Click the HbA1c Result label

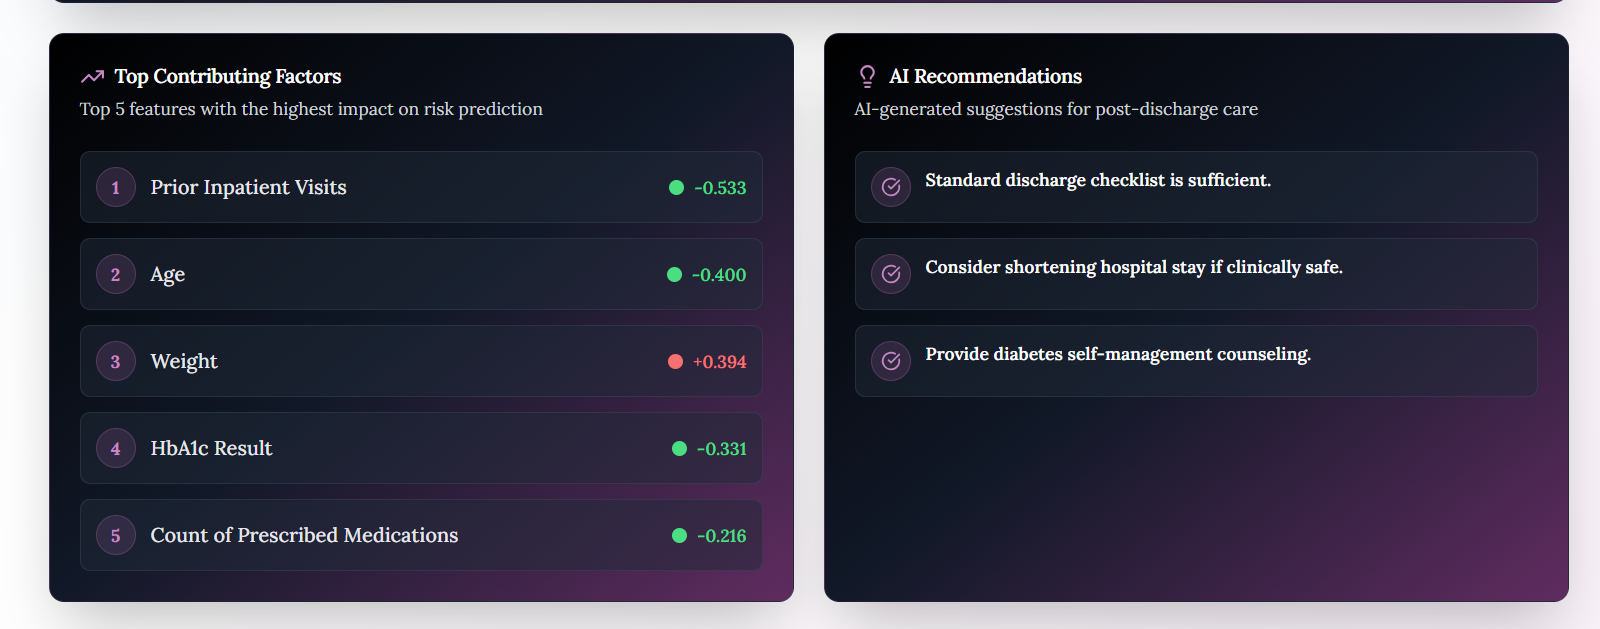coord(211,448)
